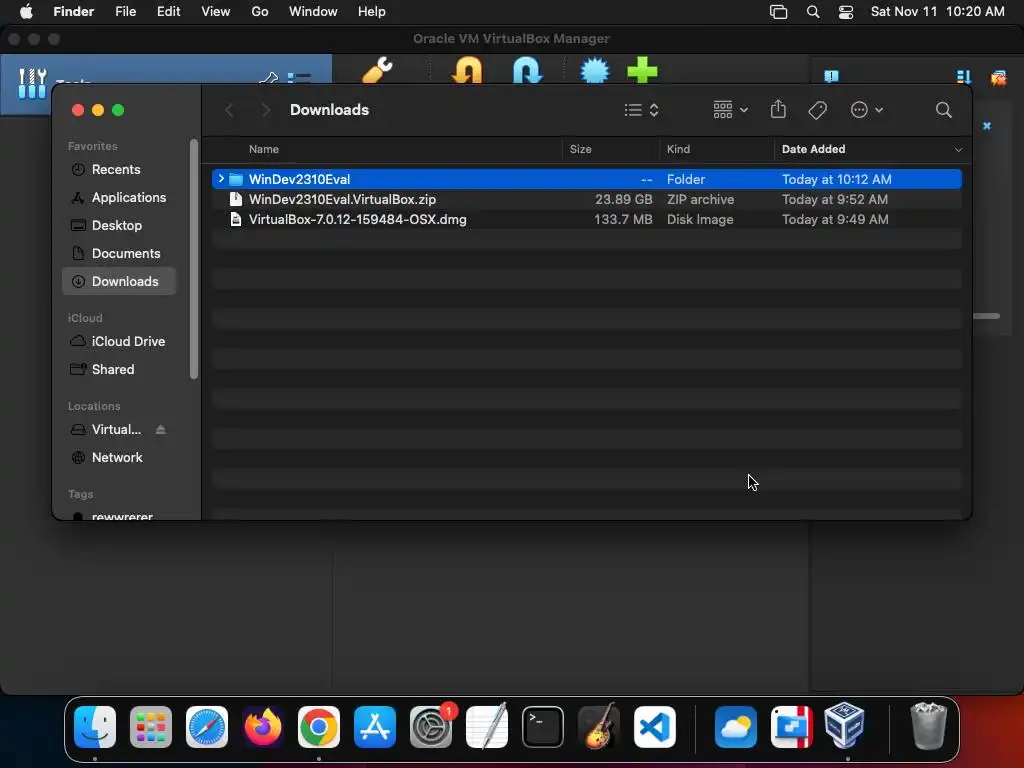Click Finder back navigation arrow
The image size is (1024, 768).
[229, 110]
